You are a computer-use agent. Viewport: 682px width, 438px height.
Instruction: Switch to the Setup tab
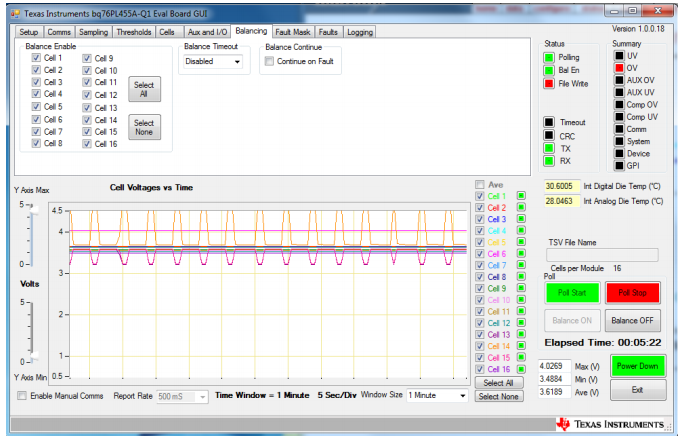click(29, 32)
